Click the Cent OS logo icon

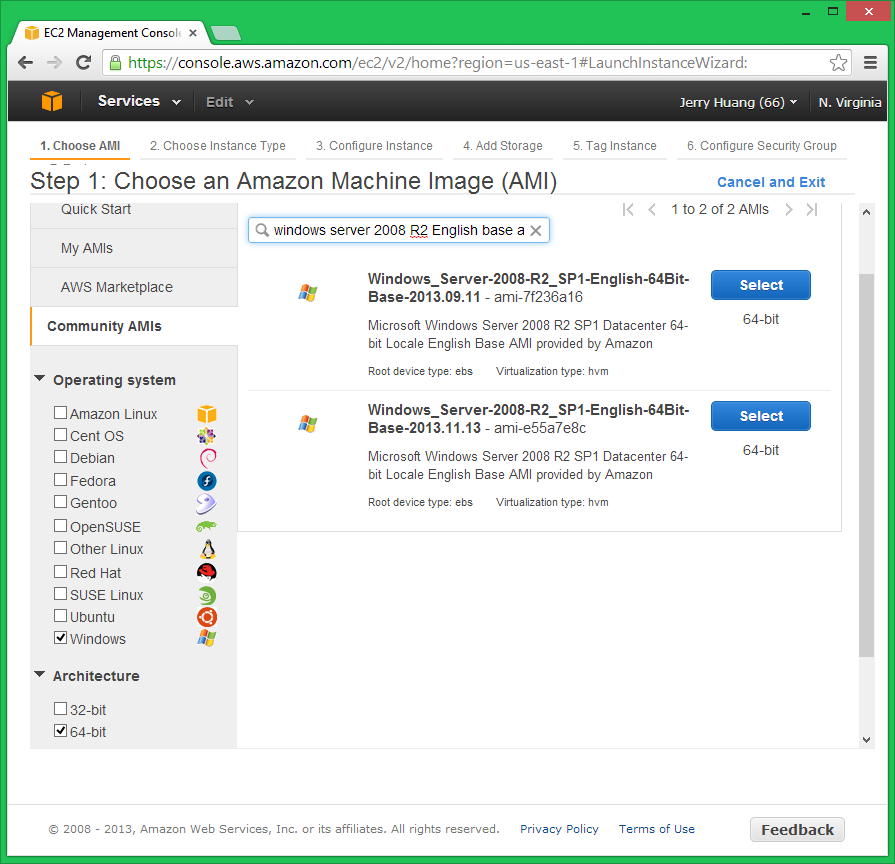[207, 437]
